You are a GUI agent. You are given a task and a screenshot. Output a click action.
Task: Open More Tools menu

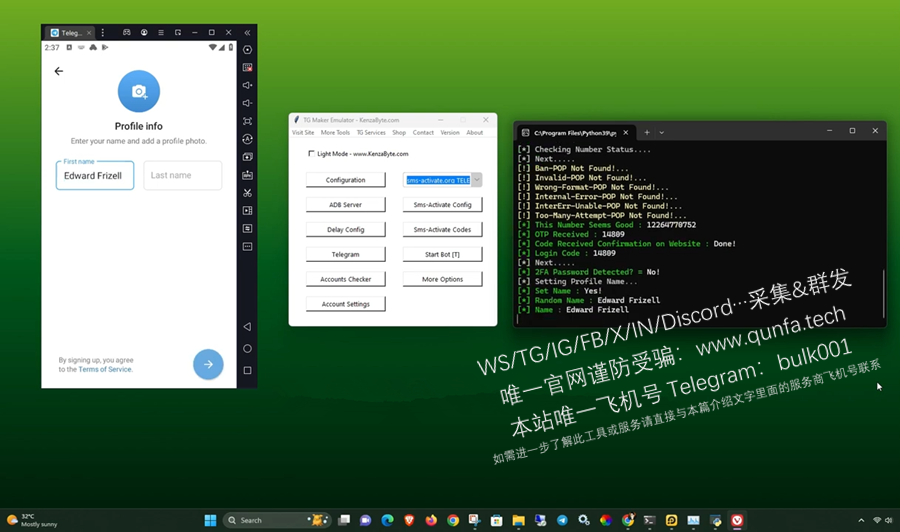point(335,133)
